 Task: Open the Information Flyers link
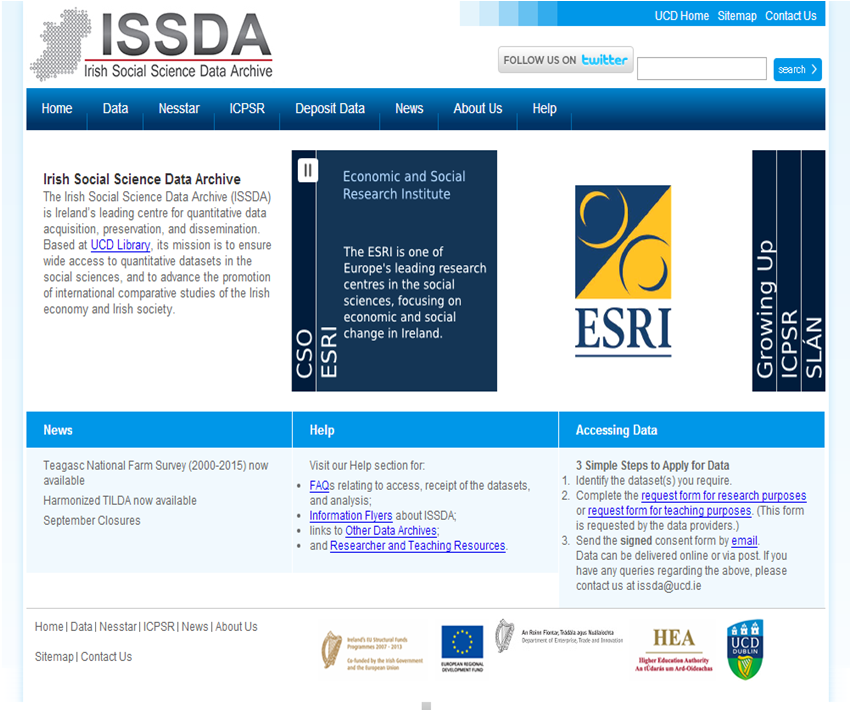tap(351, 516)
